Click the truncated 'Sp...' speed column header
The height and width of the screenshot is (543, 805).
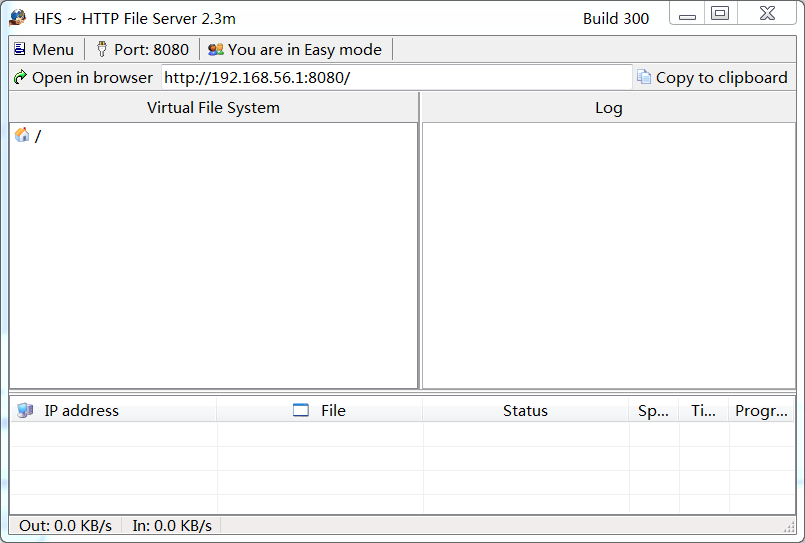(653, 410)
